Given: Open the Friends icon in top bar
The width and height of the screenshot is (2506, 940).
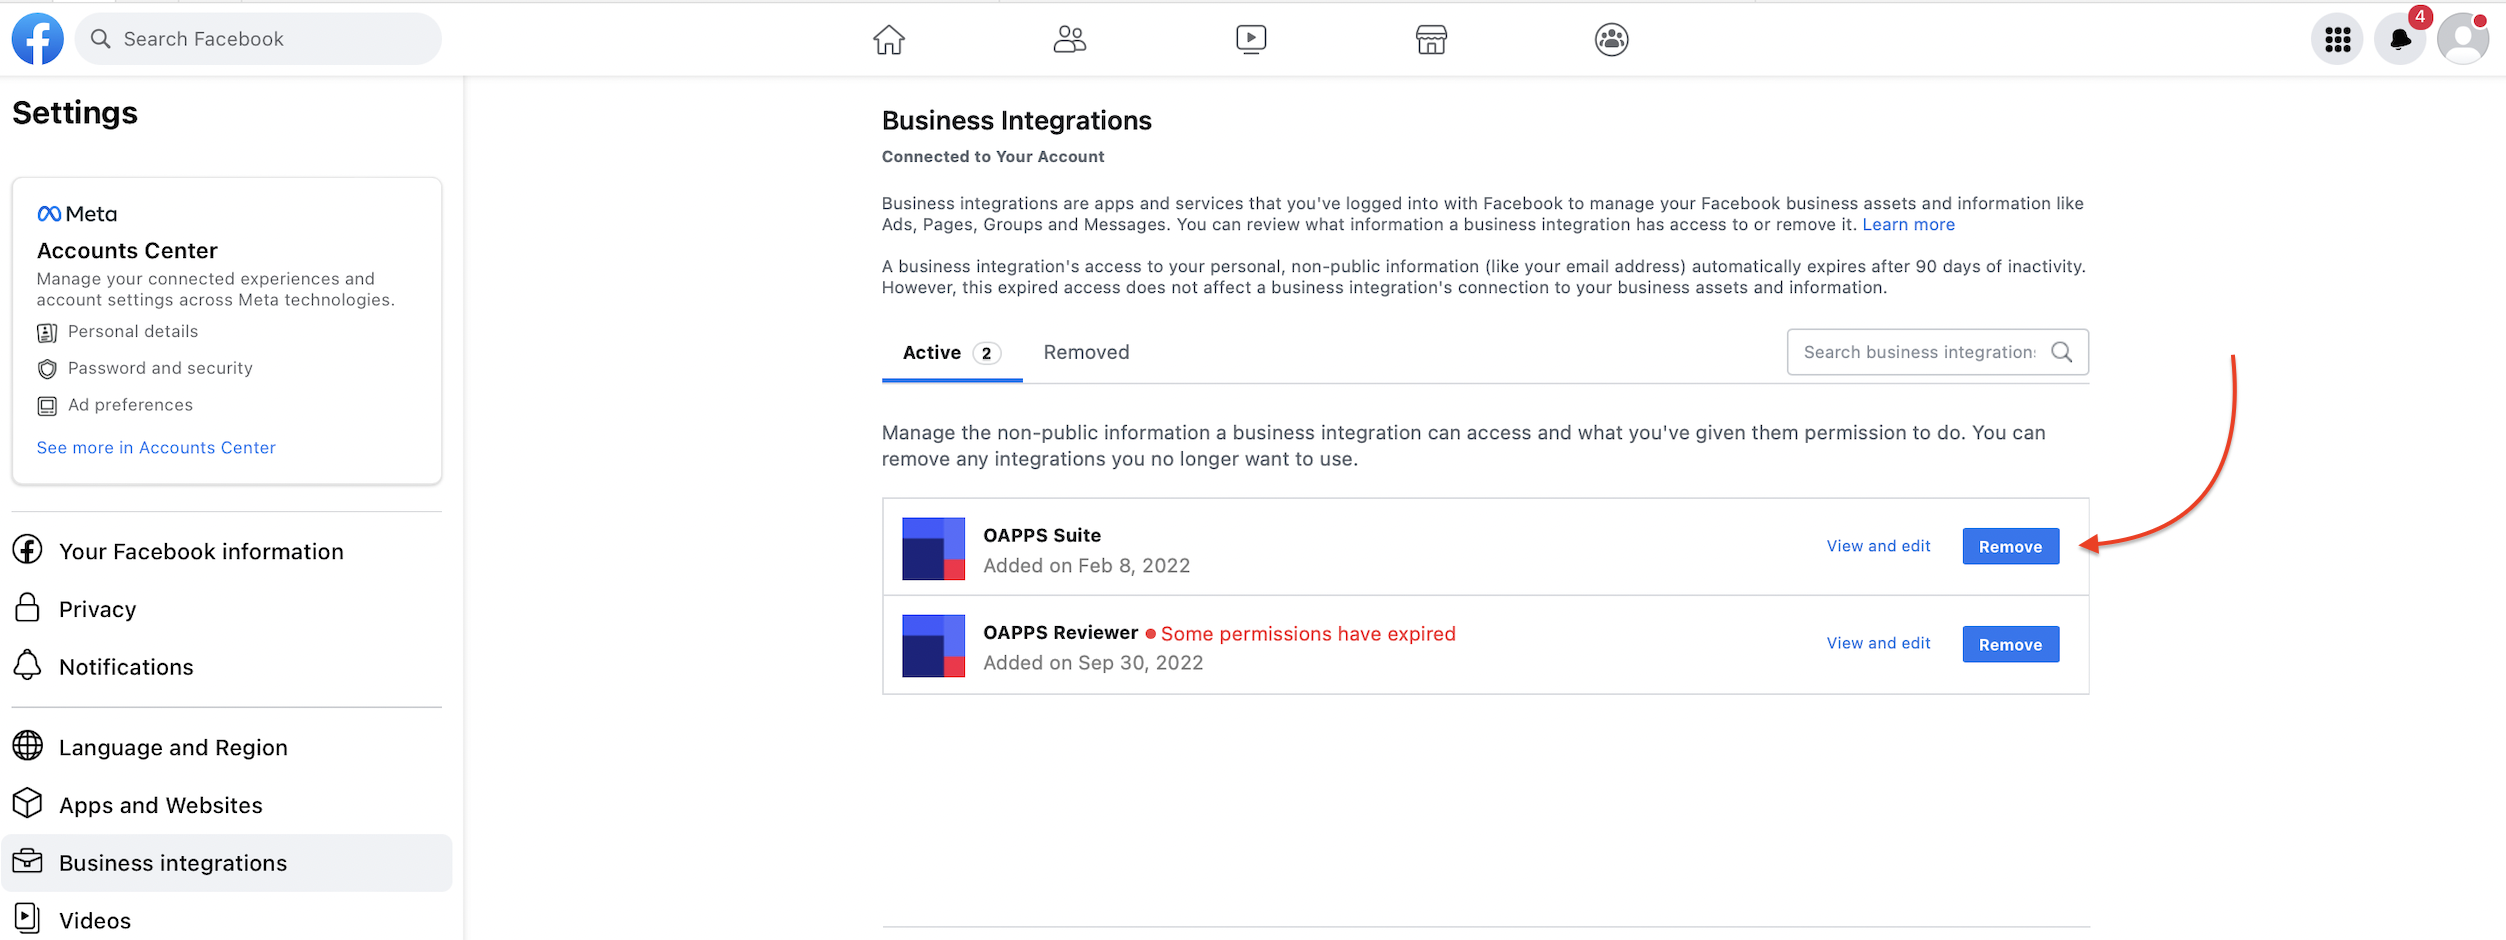Looking at the screenshot, I should (1070, 40).
